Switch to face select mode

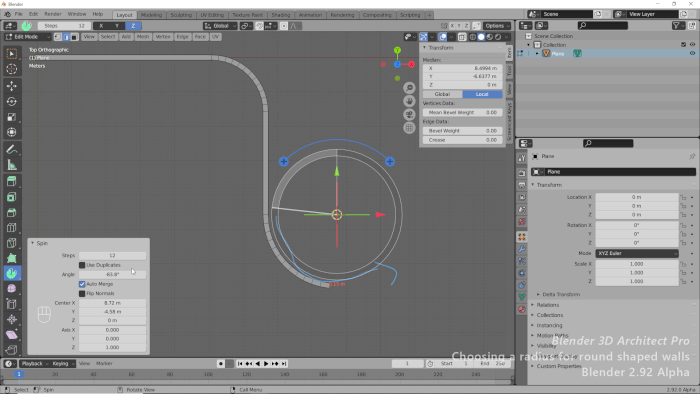click(x=75, y=37)
